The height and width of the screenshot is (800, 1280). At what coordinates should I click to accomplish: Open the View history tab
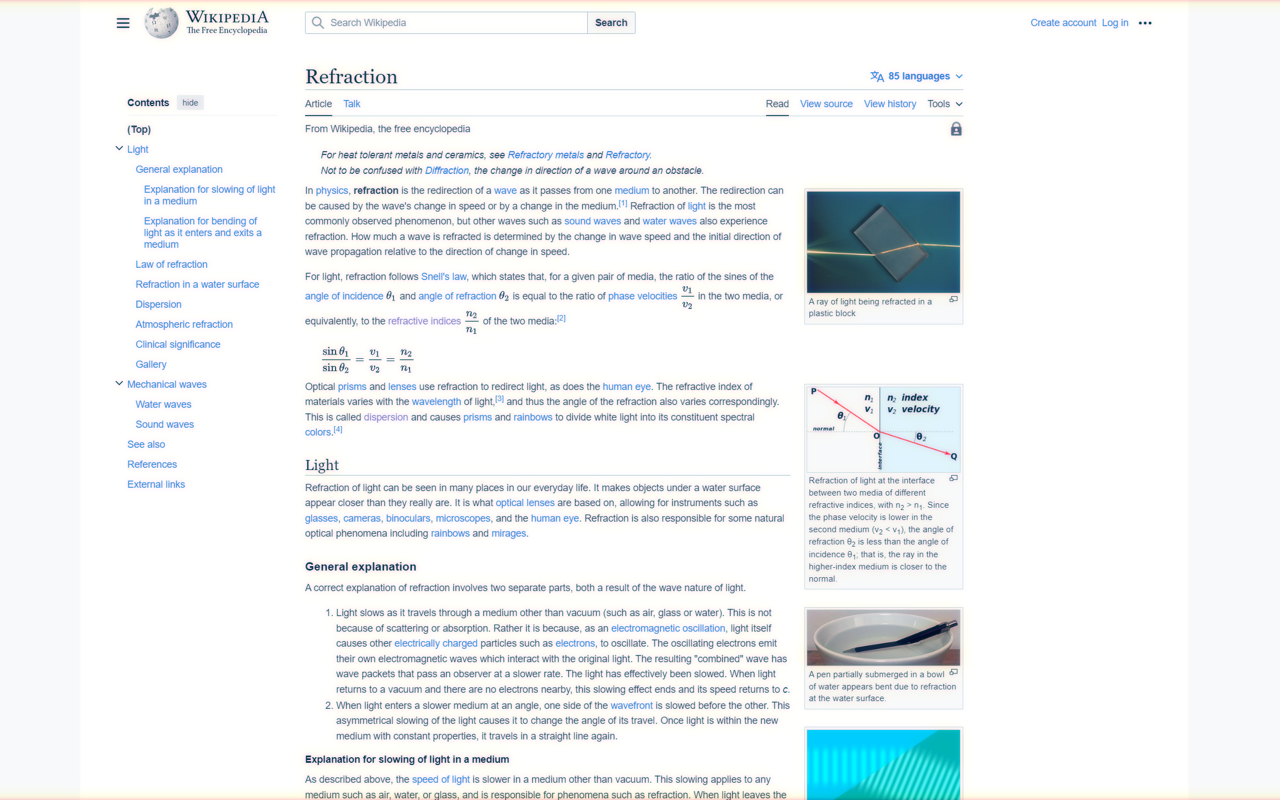coord(889,103)
